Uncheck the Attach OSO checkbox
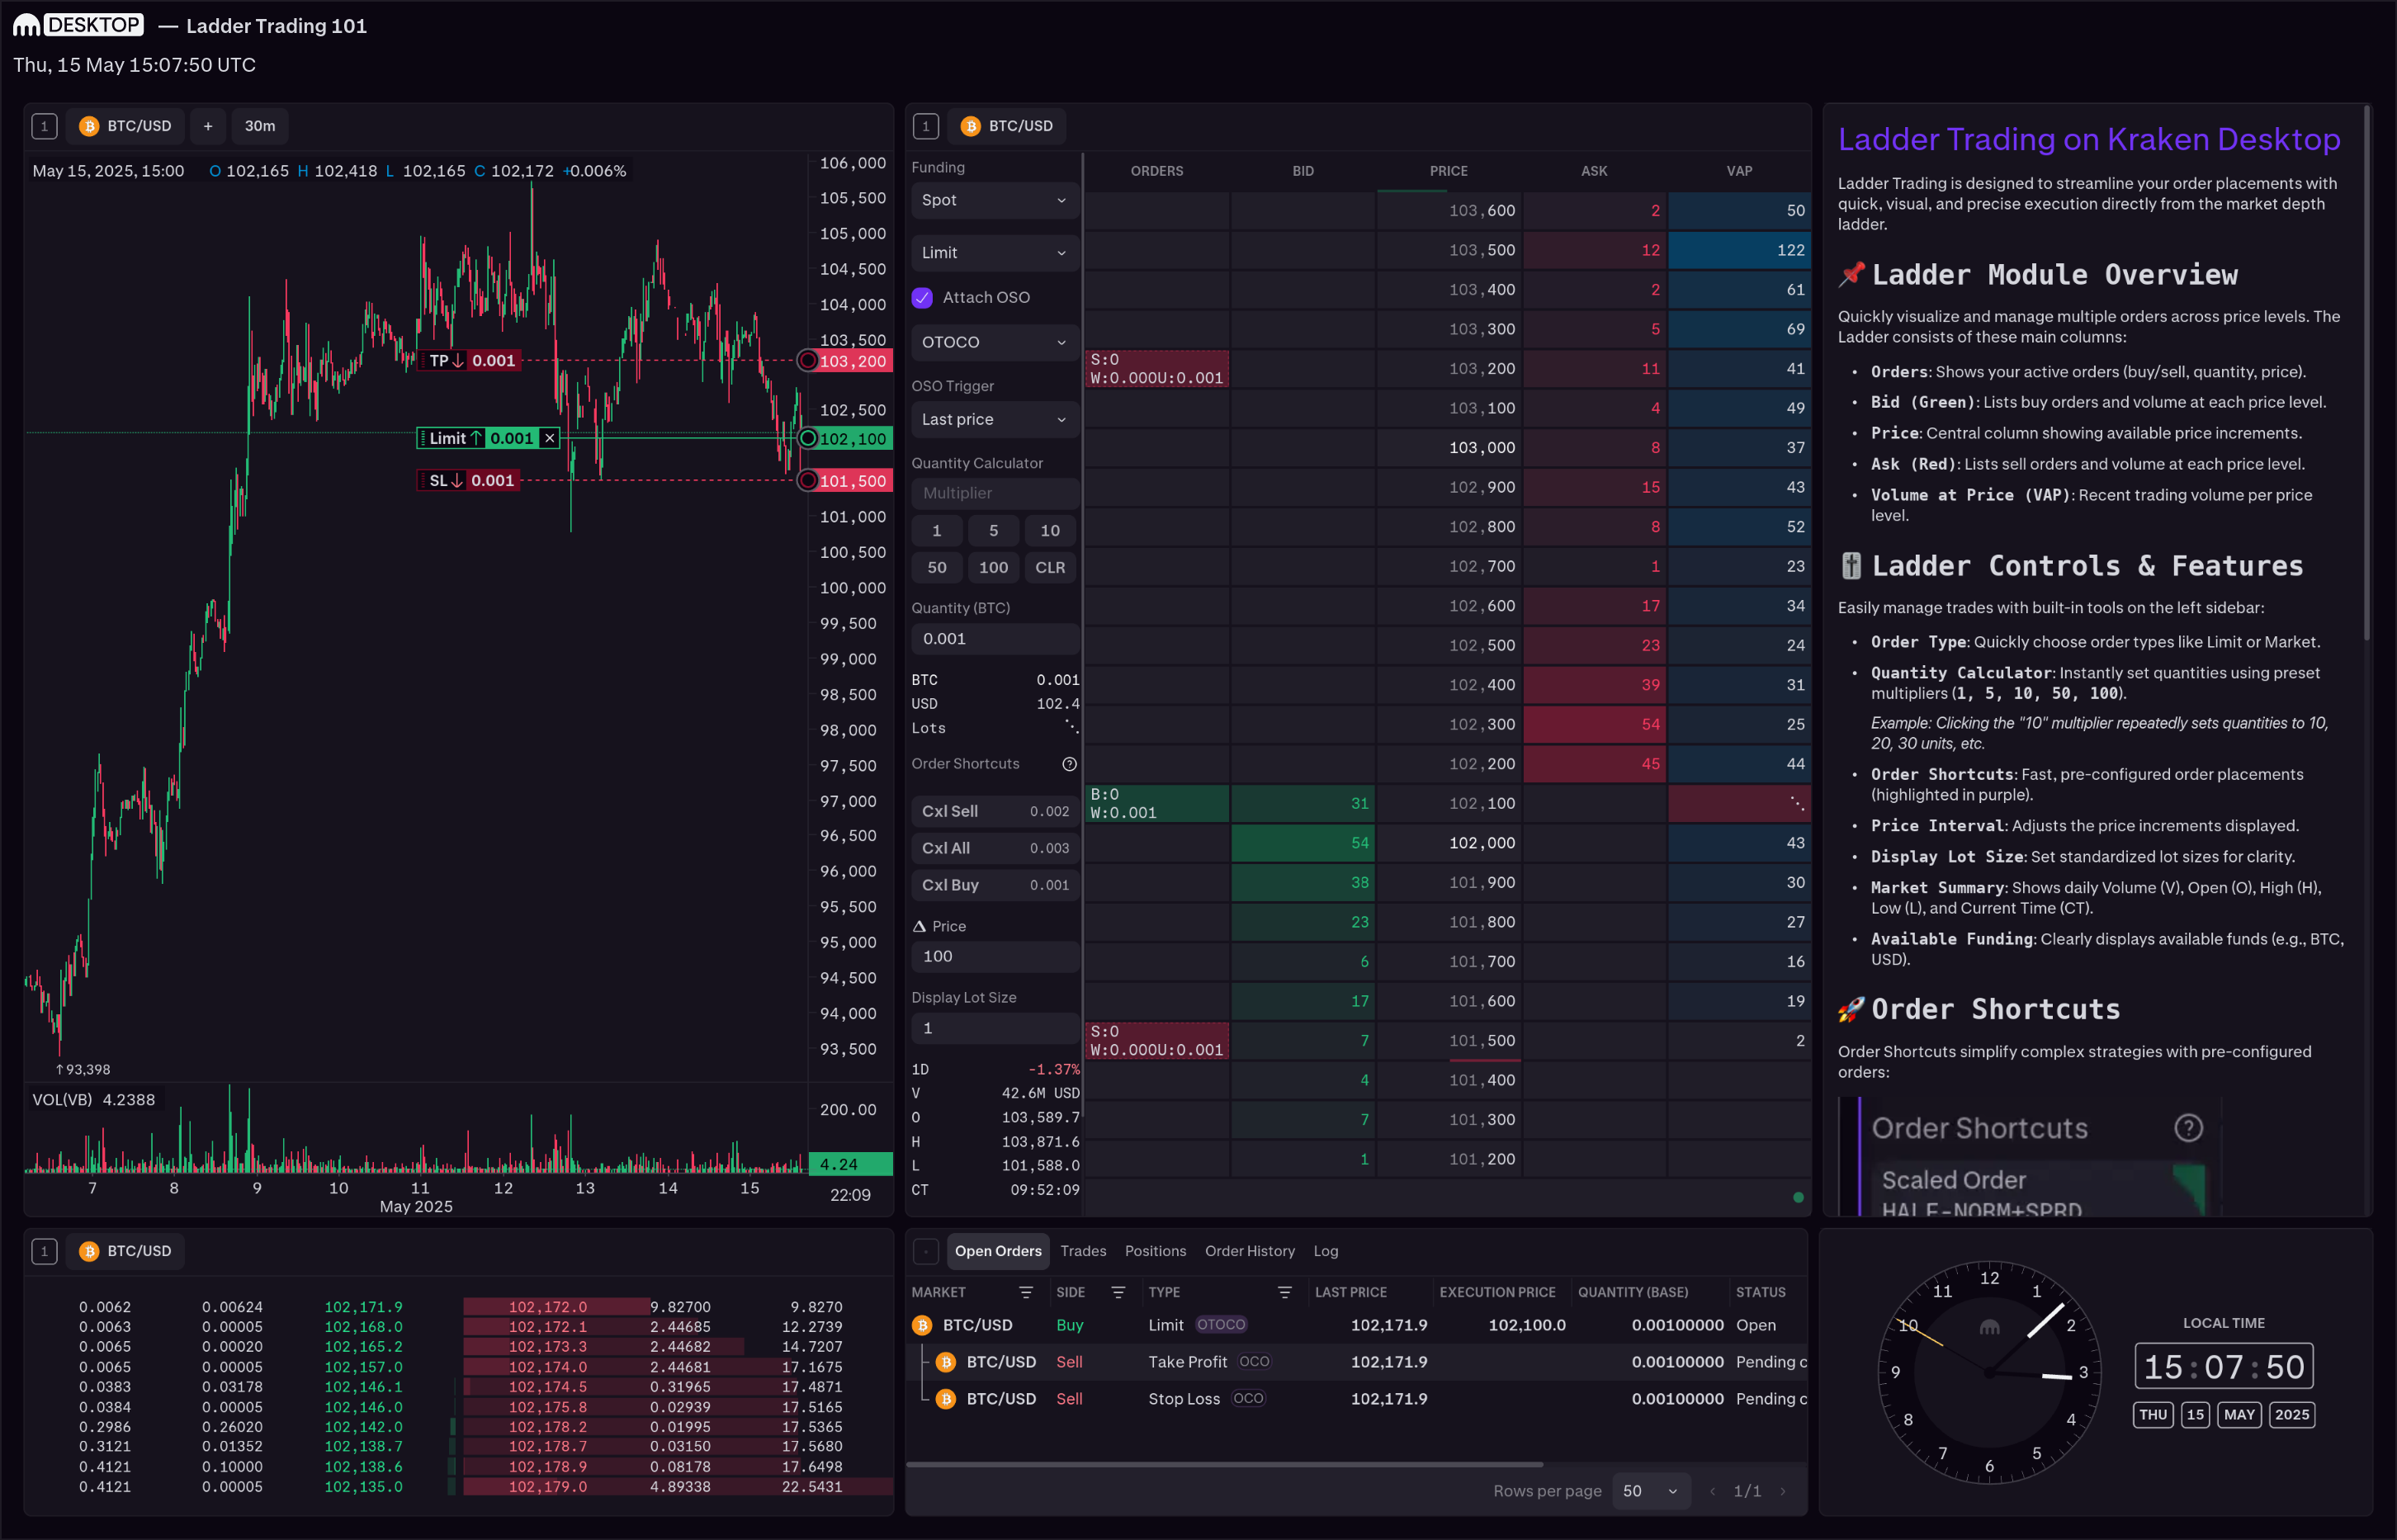The width and height of the screenshot is (2397, 1540). coord(921,297)
